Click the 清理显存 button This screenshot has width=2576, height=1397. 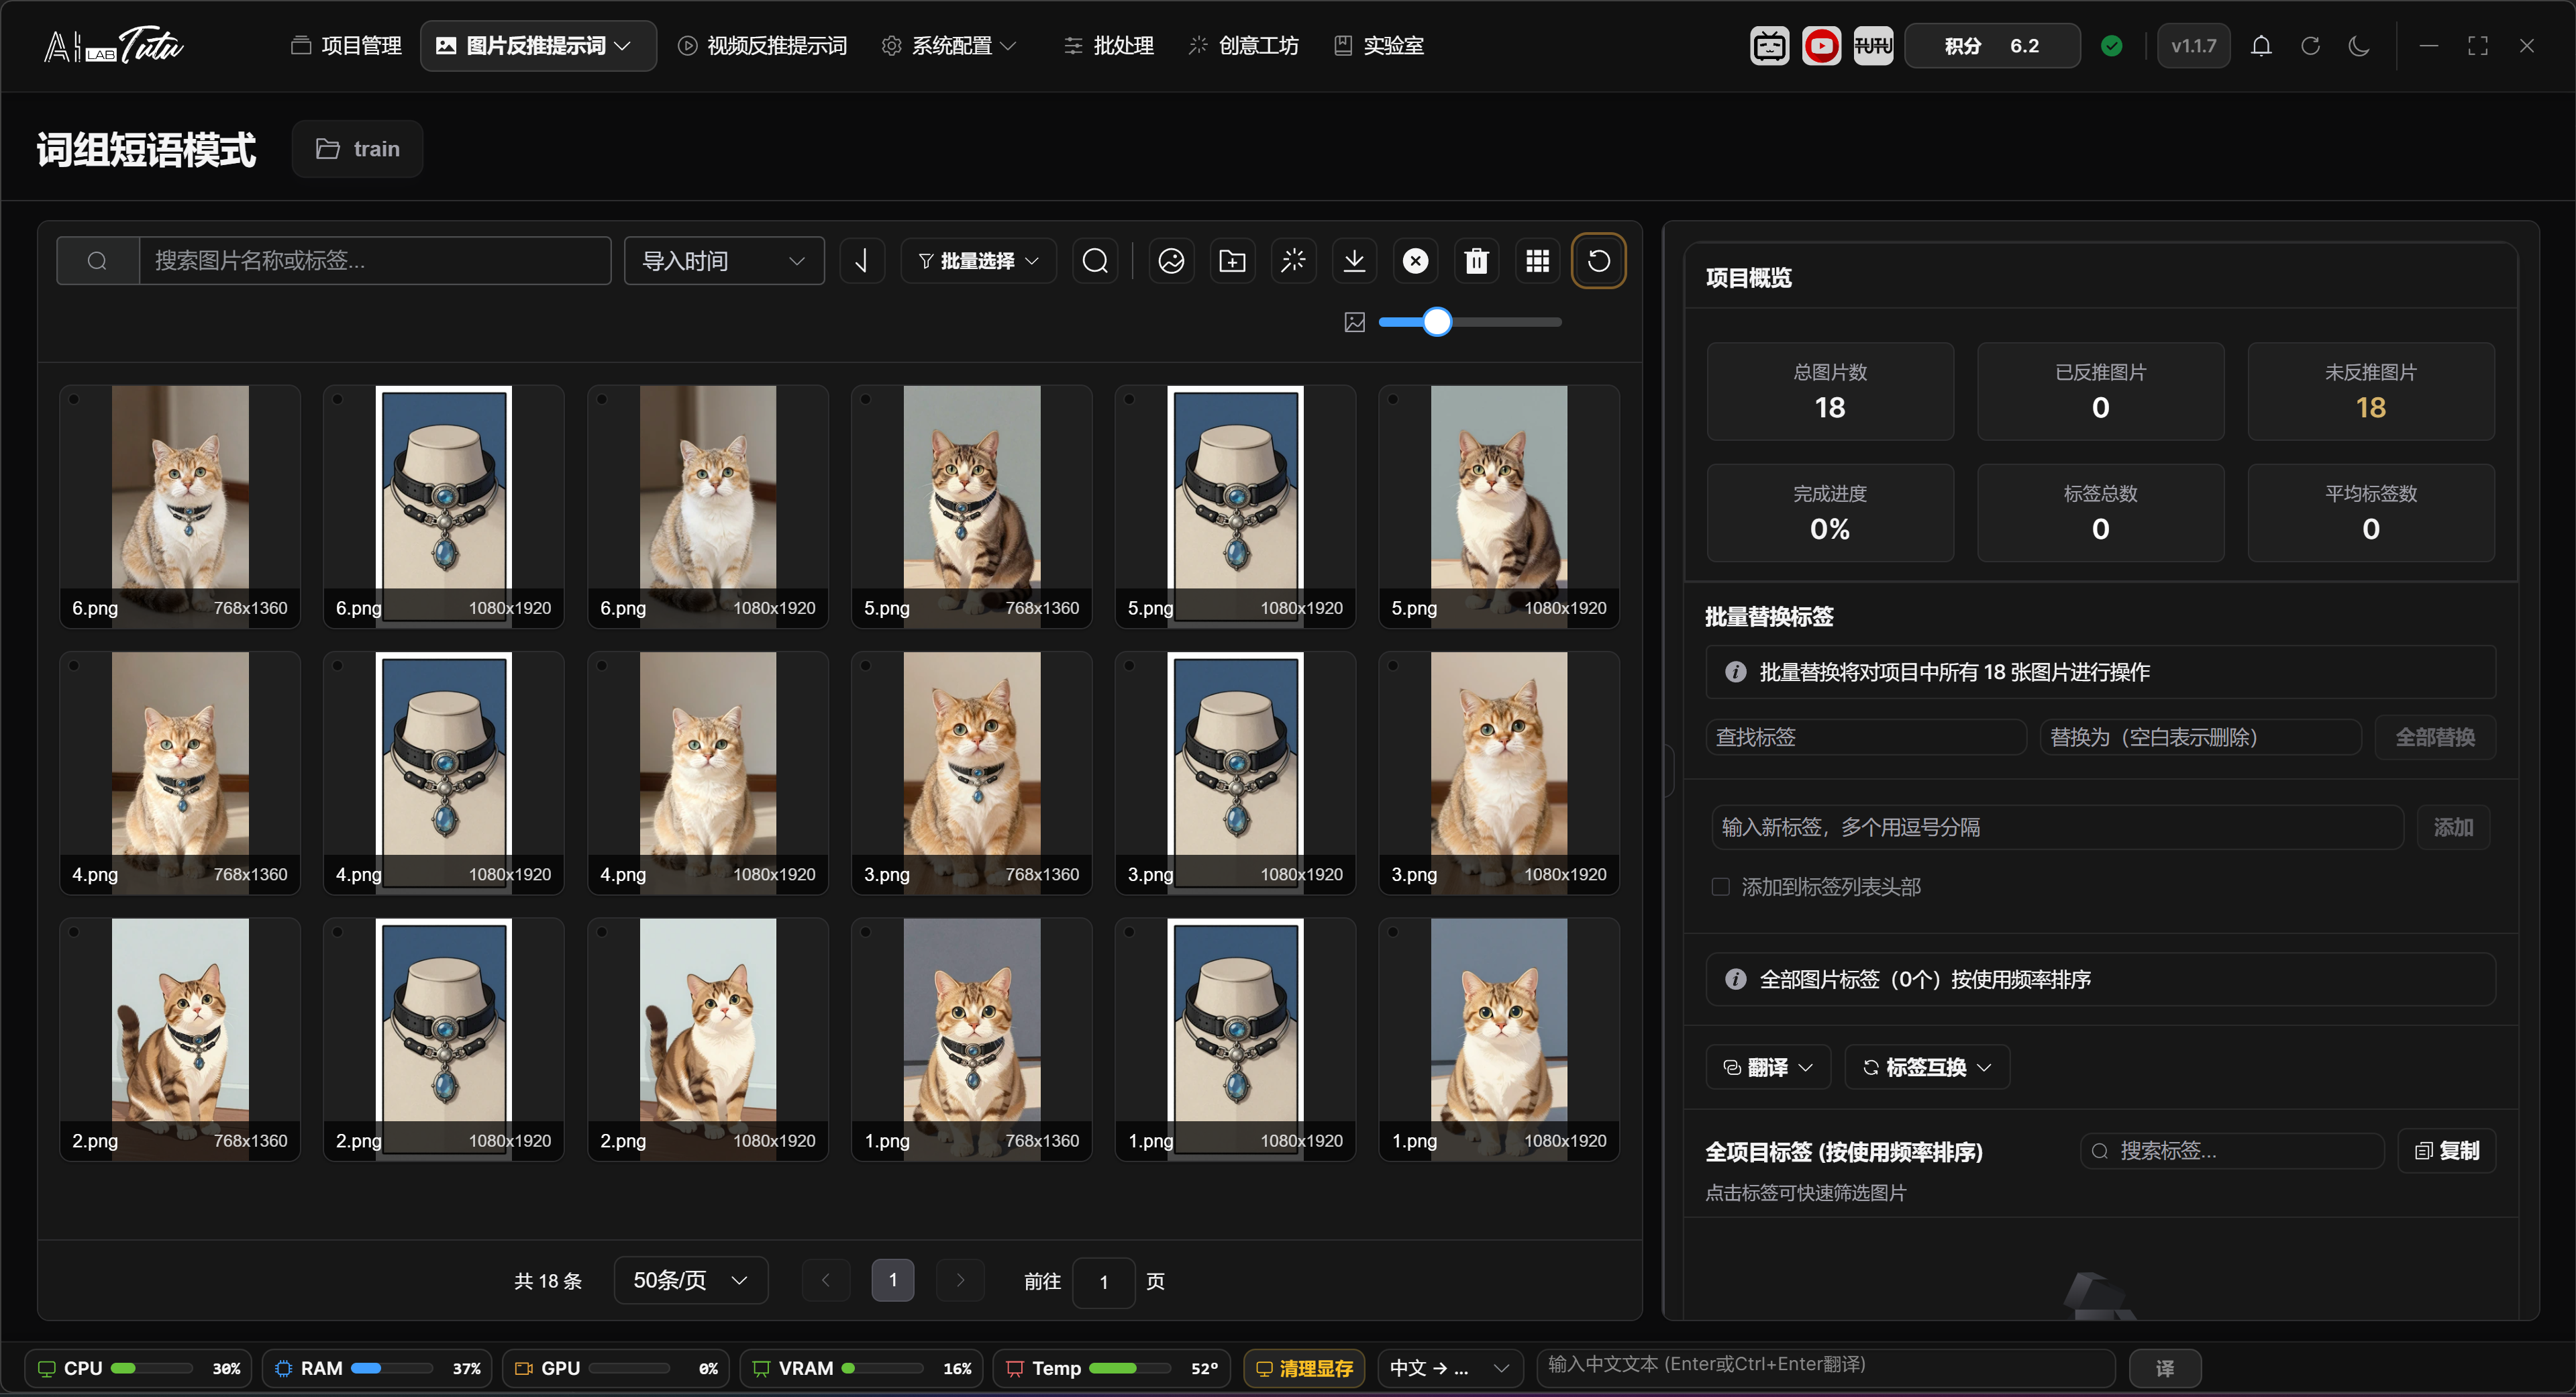(x=1304, y=1368)
